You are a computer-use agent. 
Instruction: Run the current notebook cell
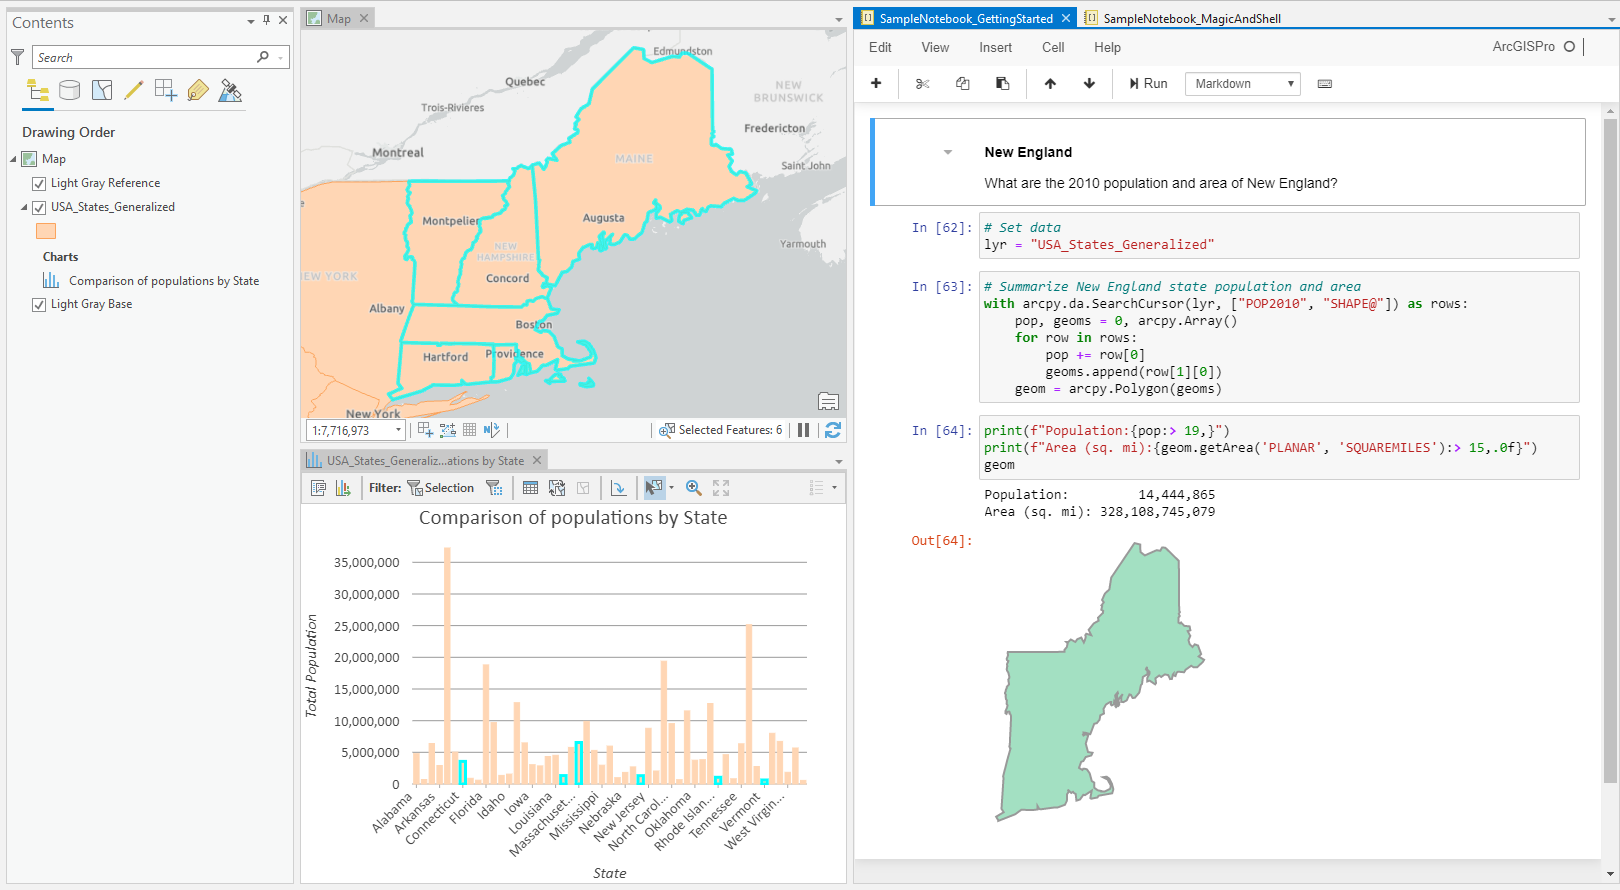(1148, 84)
